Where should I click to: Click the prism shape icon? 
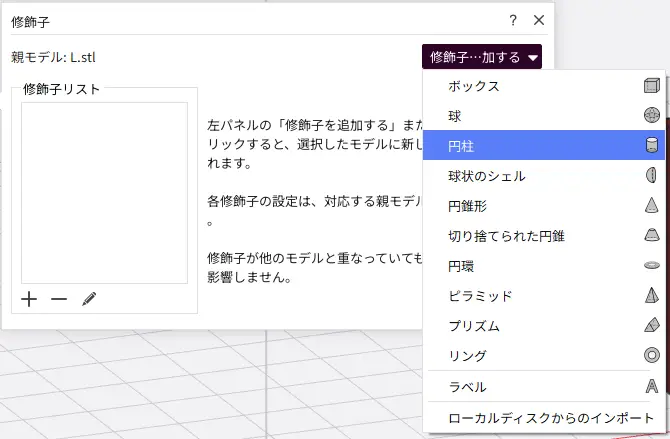651,326
